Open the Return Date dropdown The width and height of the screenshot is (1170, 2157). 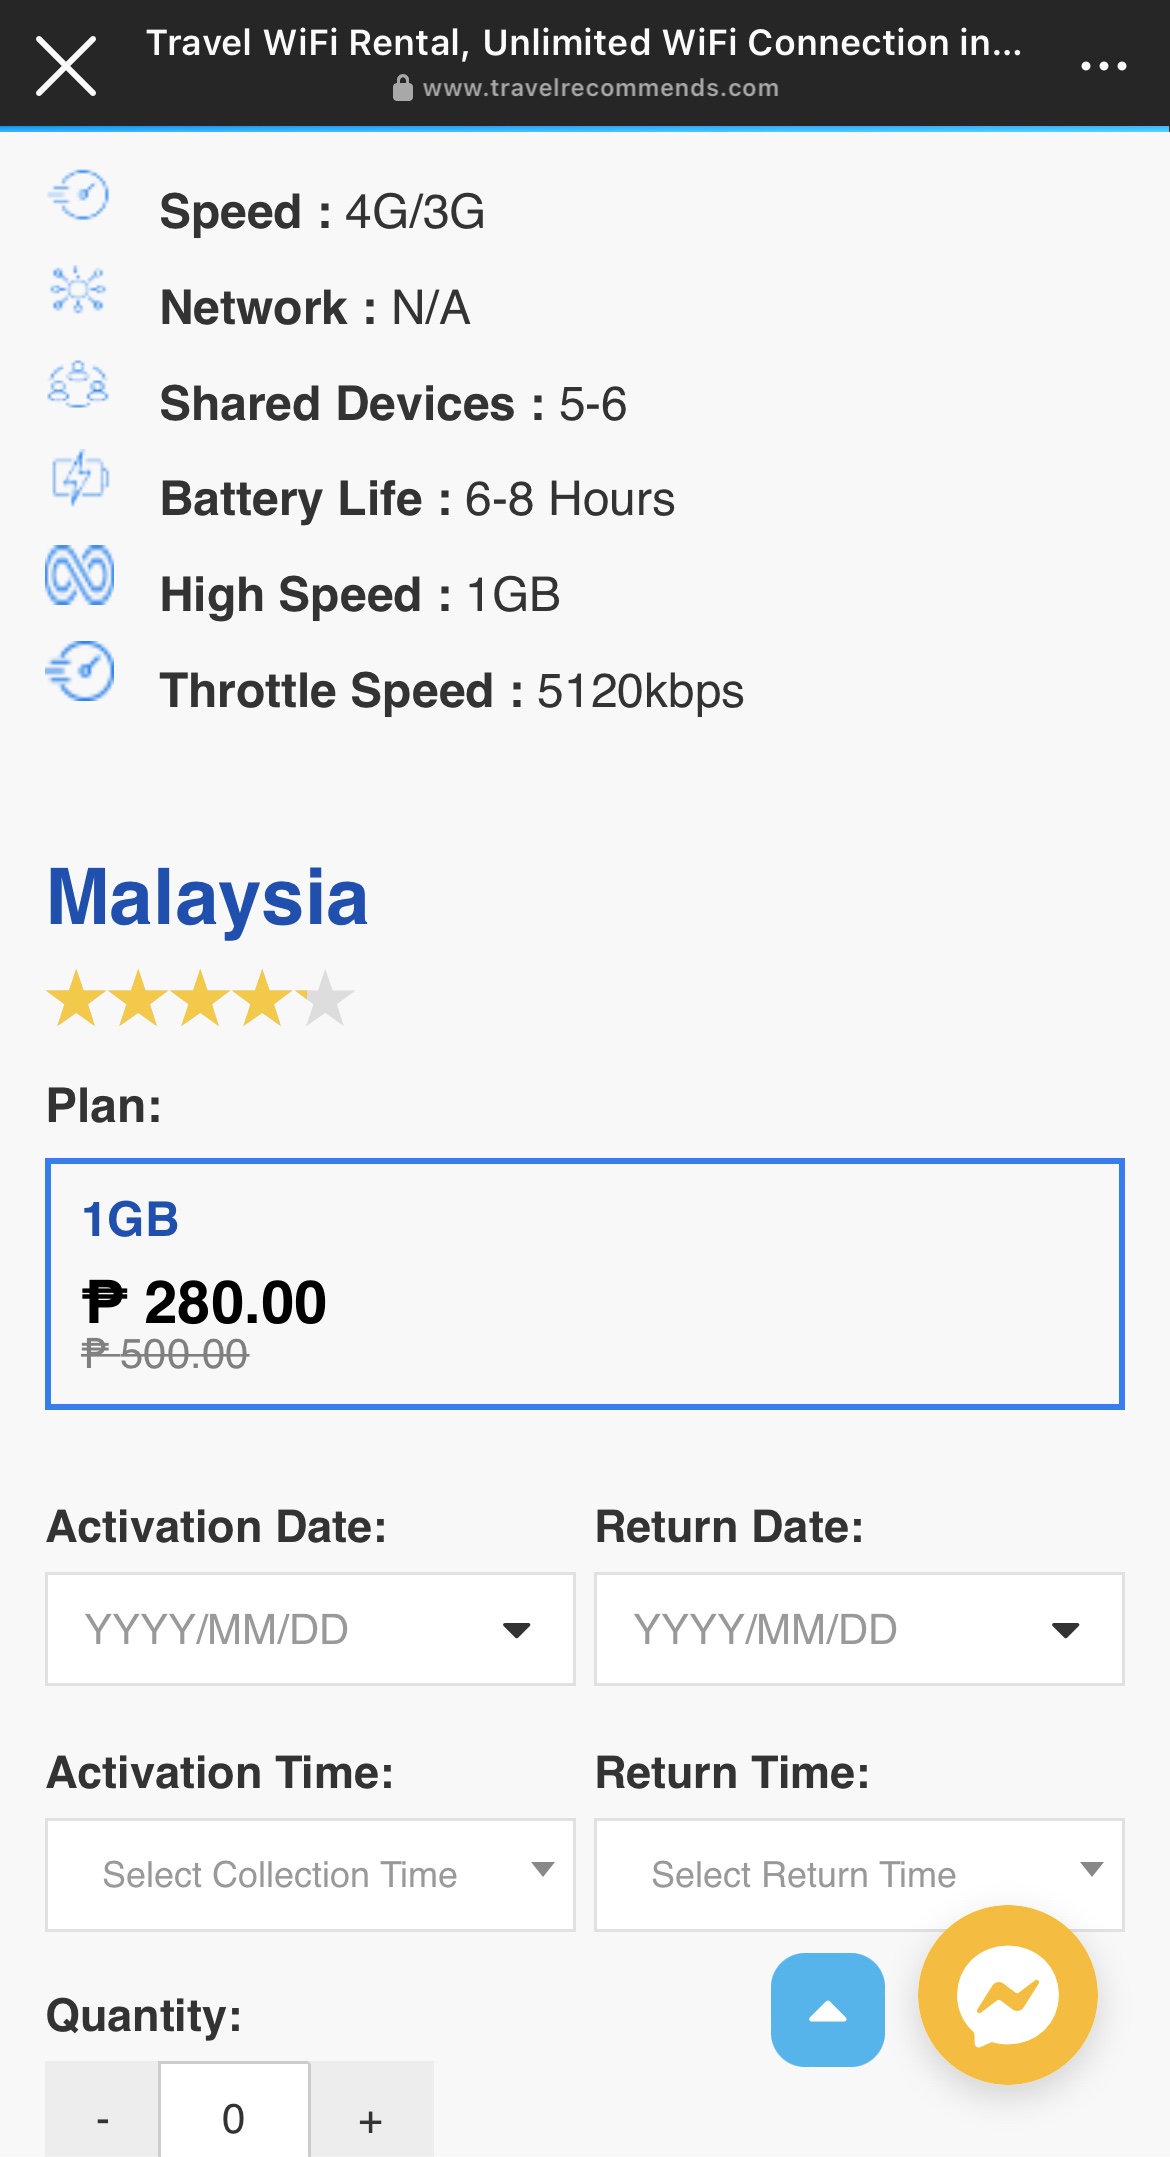(859, 1629)
